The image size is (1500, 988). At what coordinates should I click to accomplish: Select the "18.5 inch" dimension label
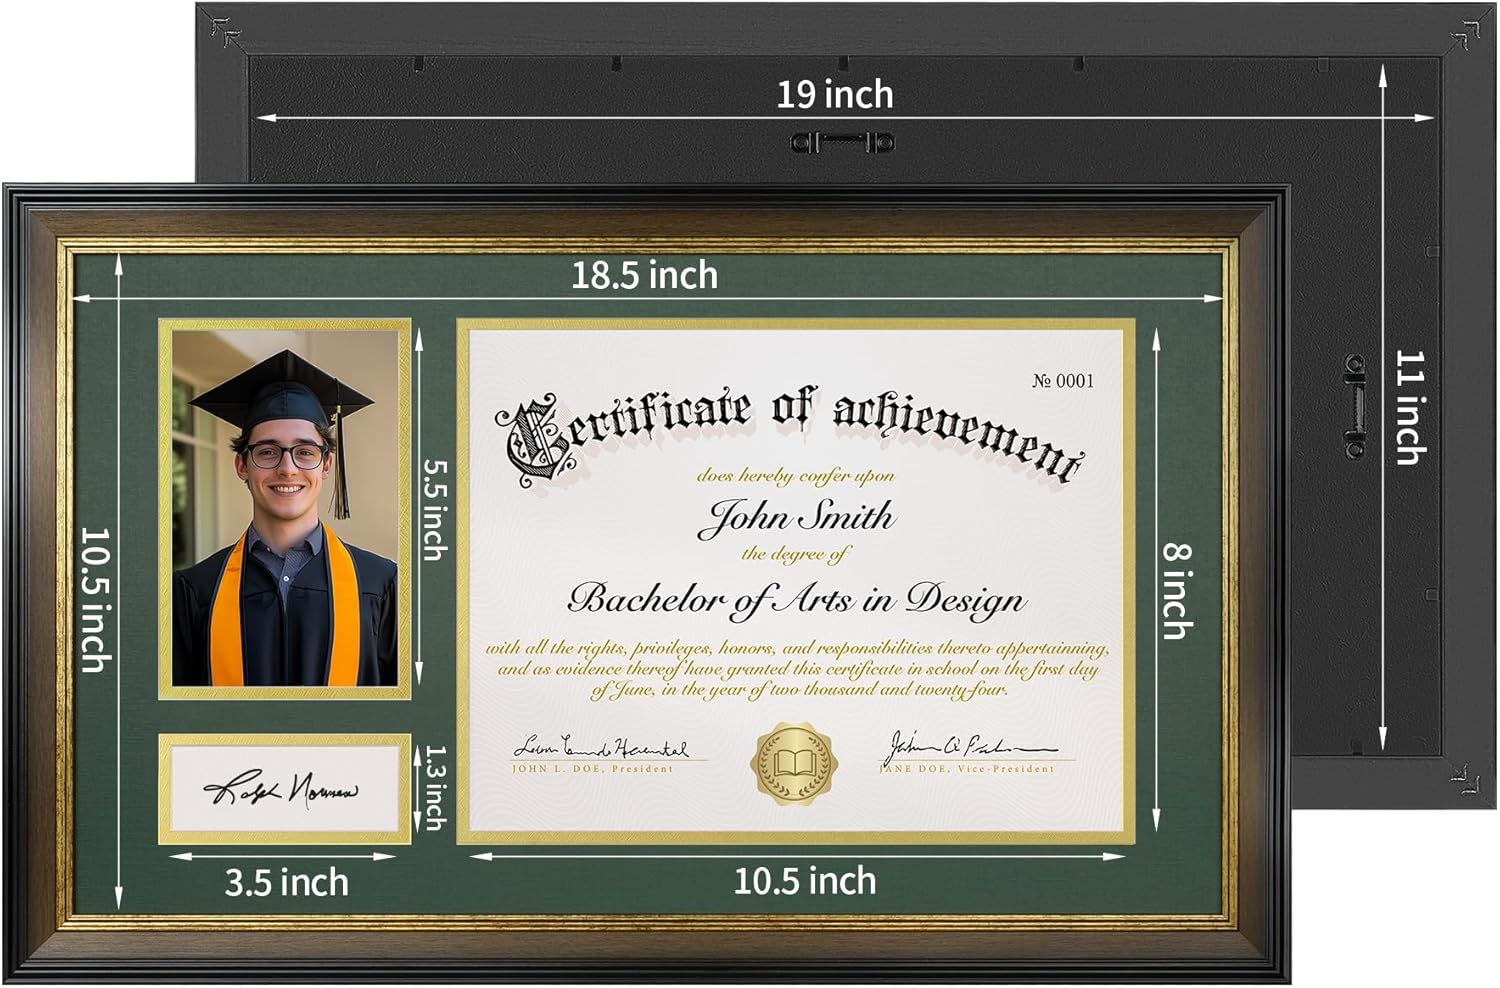pos(645,275)
